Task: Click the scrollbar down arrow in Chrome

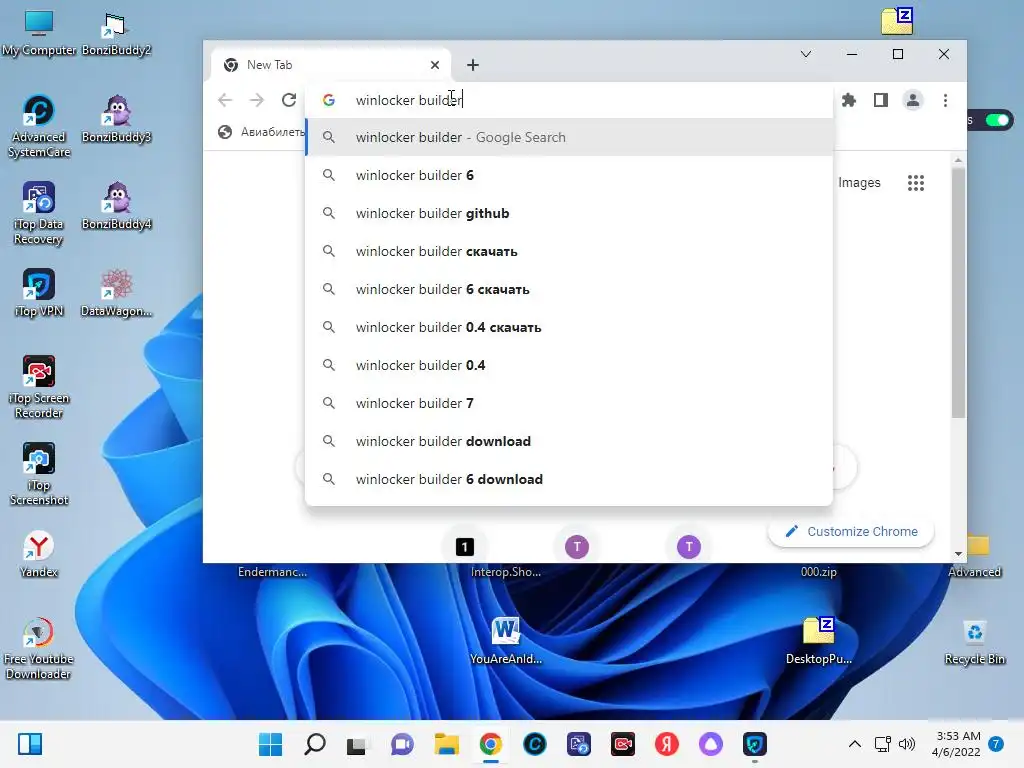Action: (958, 554)
